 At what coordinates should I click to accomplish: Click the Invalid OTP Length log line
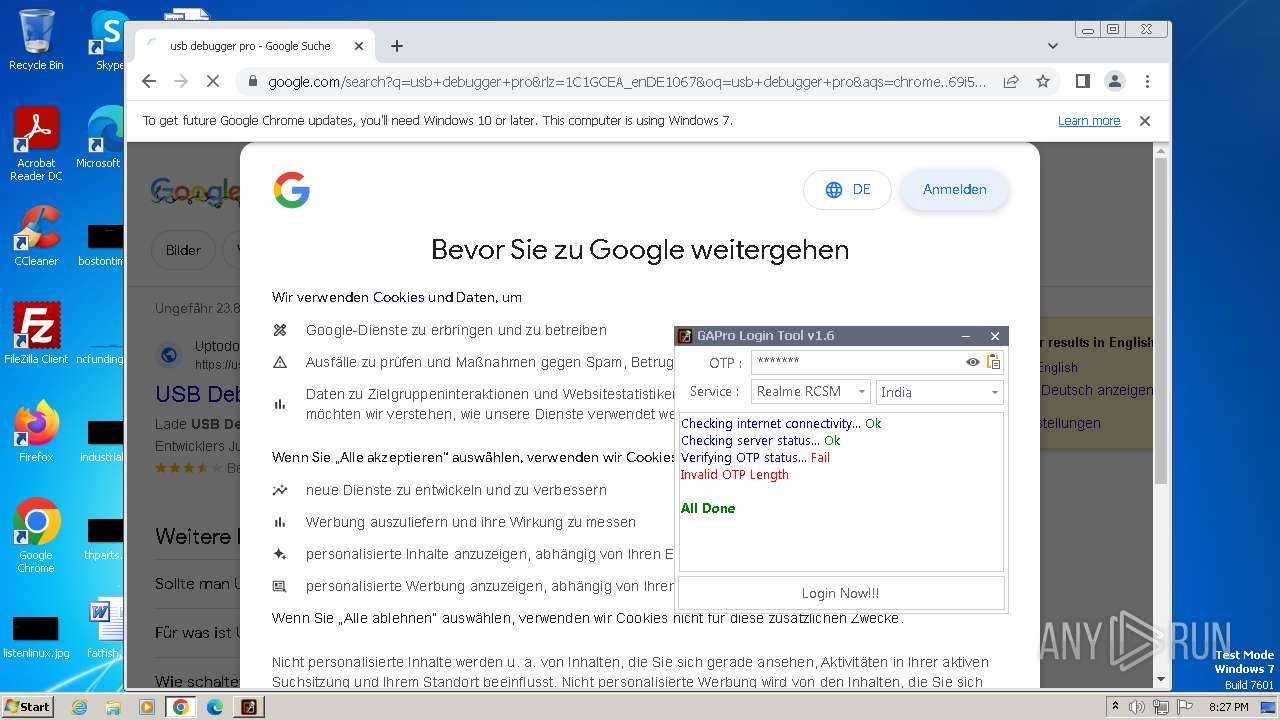coord(735,475)
